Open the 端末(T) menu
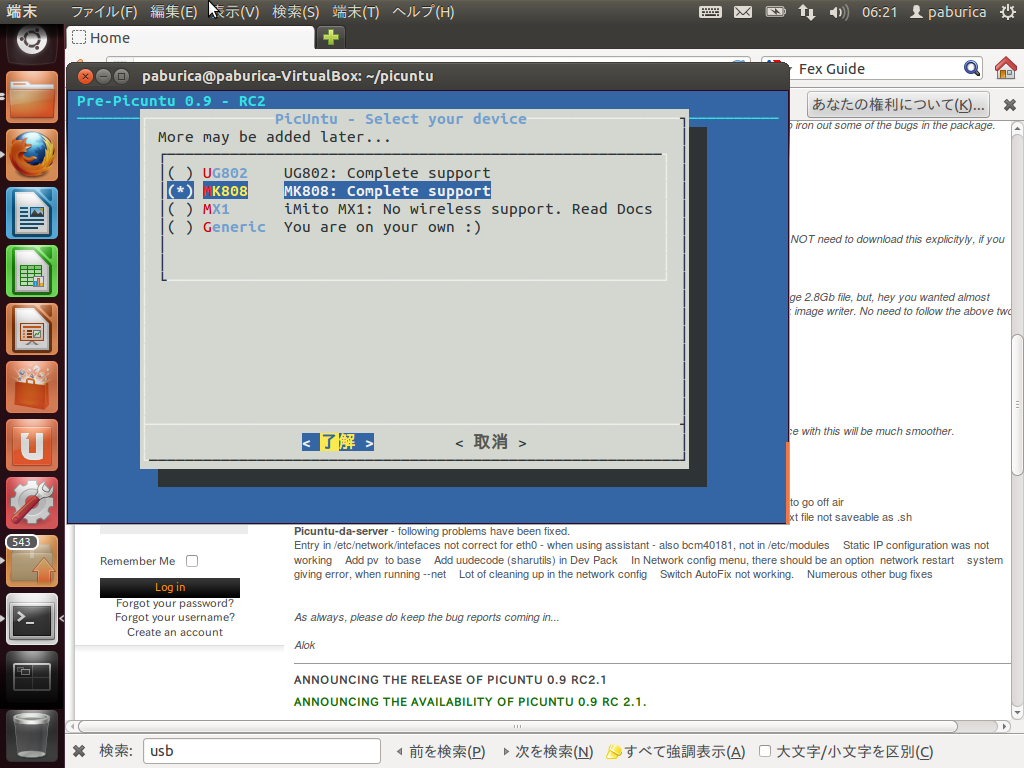 point(356,12)
